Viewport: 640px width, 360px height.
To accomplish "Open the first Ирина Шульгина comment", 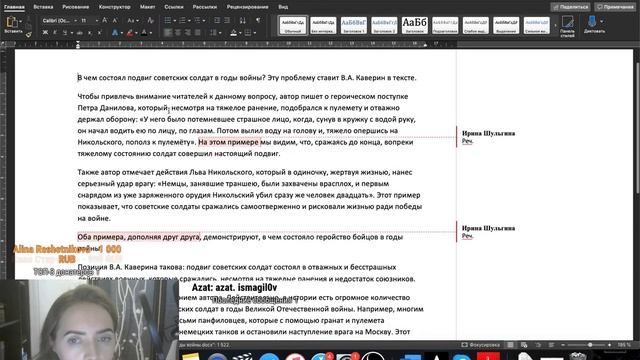I will (x=488, y=137).
